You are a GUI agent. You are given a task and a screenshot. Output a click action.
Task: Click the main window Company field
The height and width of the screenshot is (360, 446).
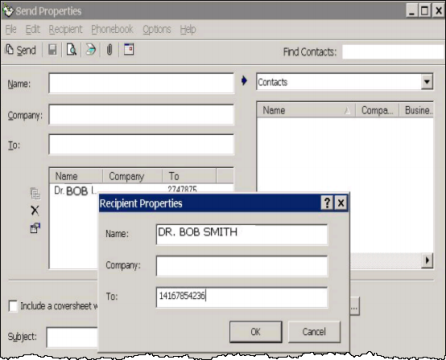point(141,115)
